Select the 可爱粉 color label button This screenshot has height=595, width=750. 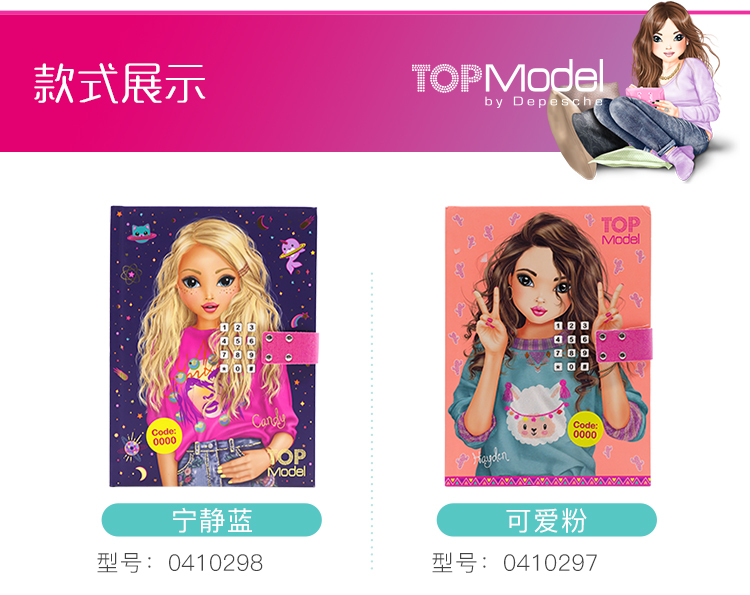click(x=546, y=520)
